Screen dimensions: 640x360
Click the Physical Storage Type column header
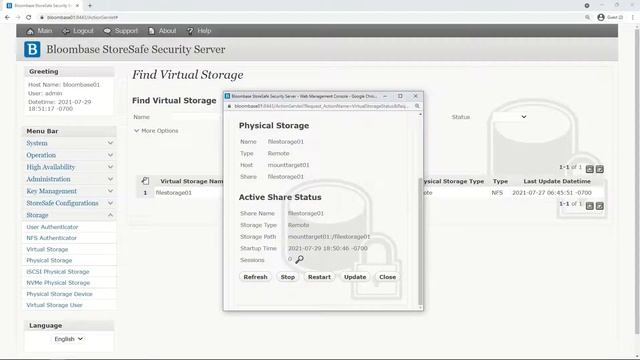point(453,181)
